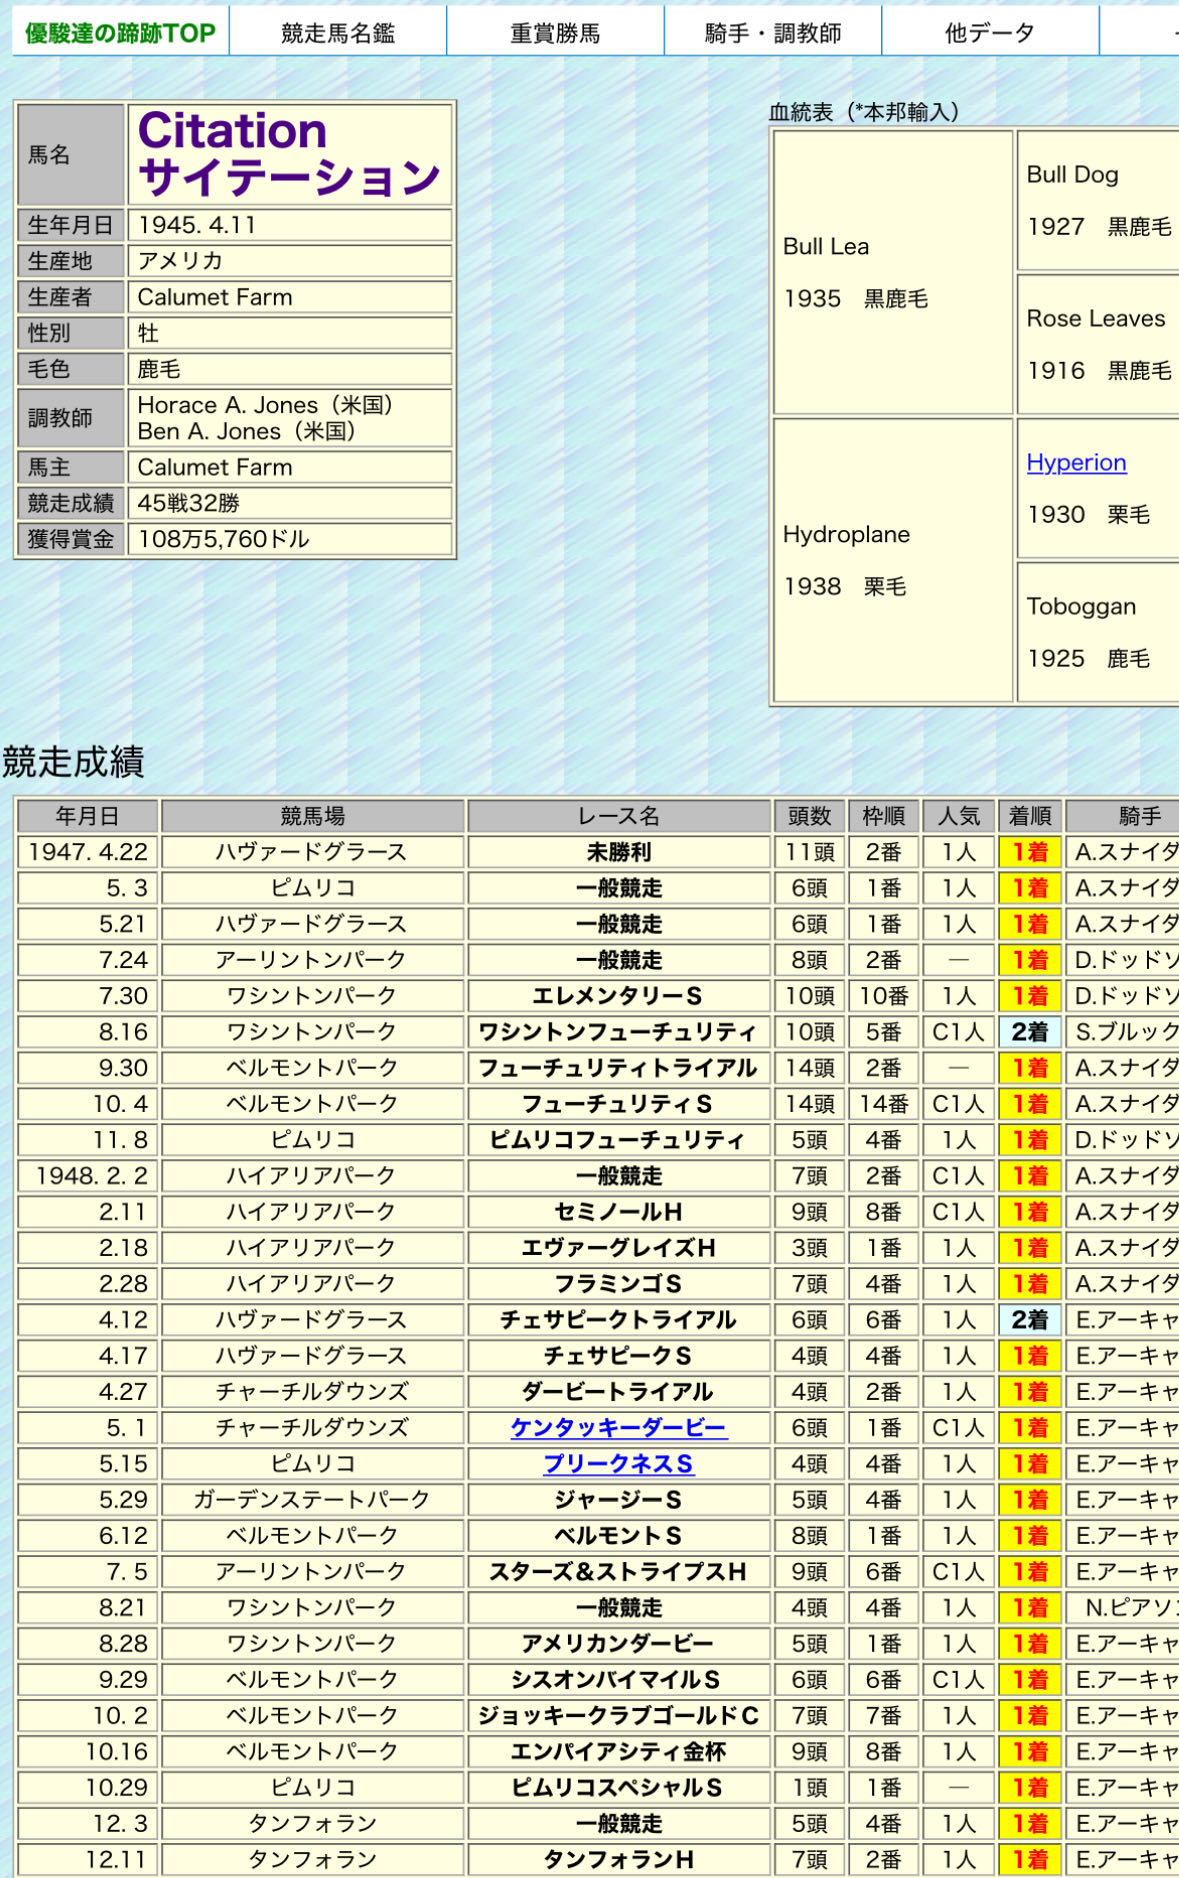The image size is (1179, 1878).
Task: Click the 2着 result in ワシントンフューチュリティ row
Action: click(1030, 1032)
